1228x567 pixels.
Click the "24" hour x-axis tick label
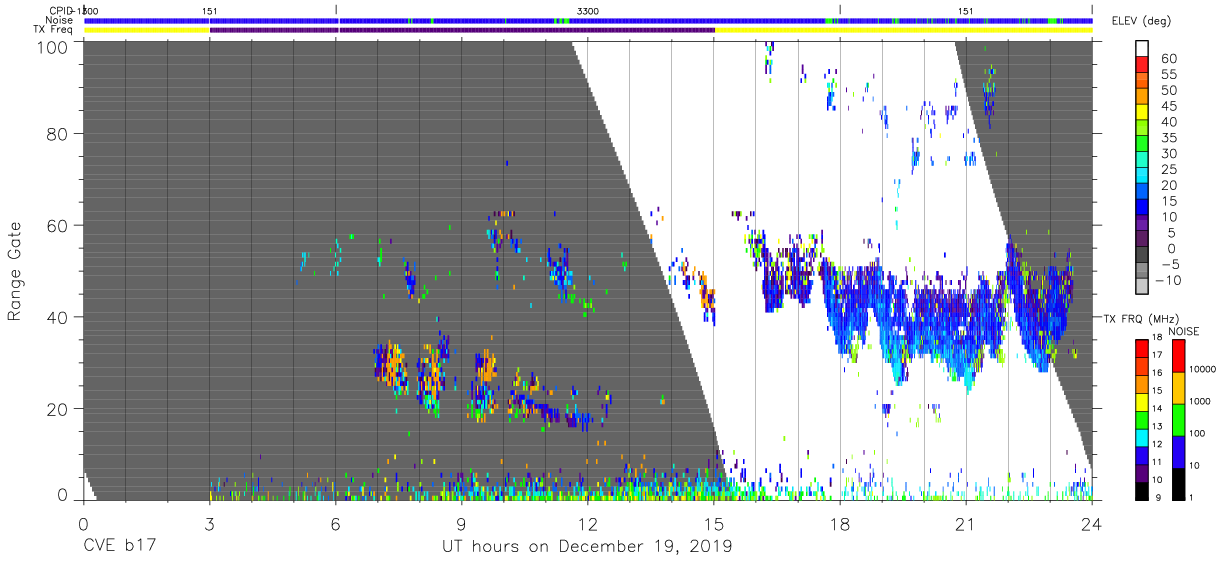[1092, 523]
